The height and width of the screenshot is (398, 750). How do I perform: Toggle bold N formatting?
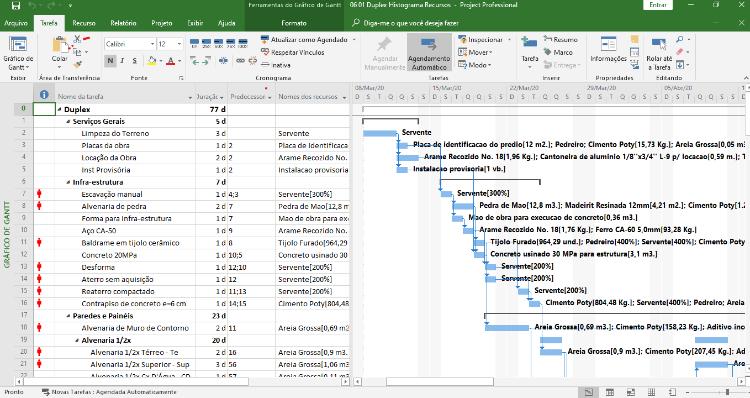pyautogui.click(x=110, y=61)
